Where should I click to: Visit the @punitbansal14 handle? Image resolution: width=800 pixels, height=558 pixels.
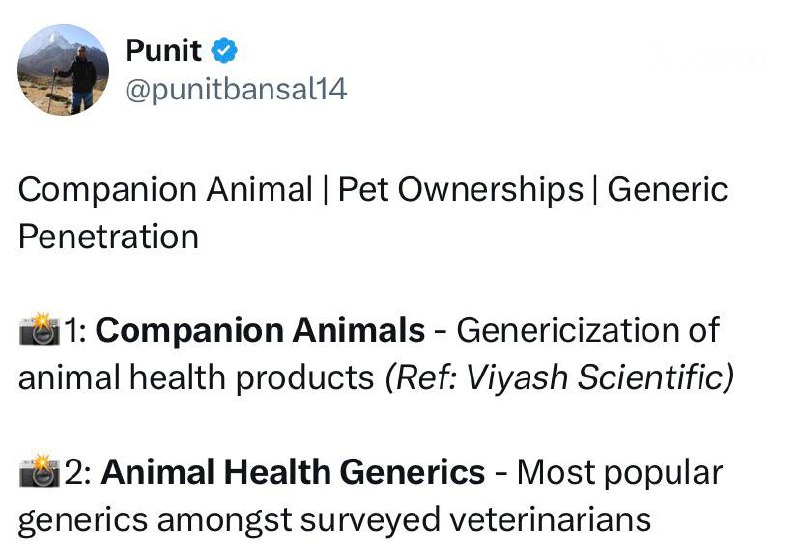236,89
